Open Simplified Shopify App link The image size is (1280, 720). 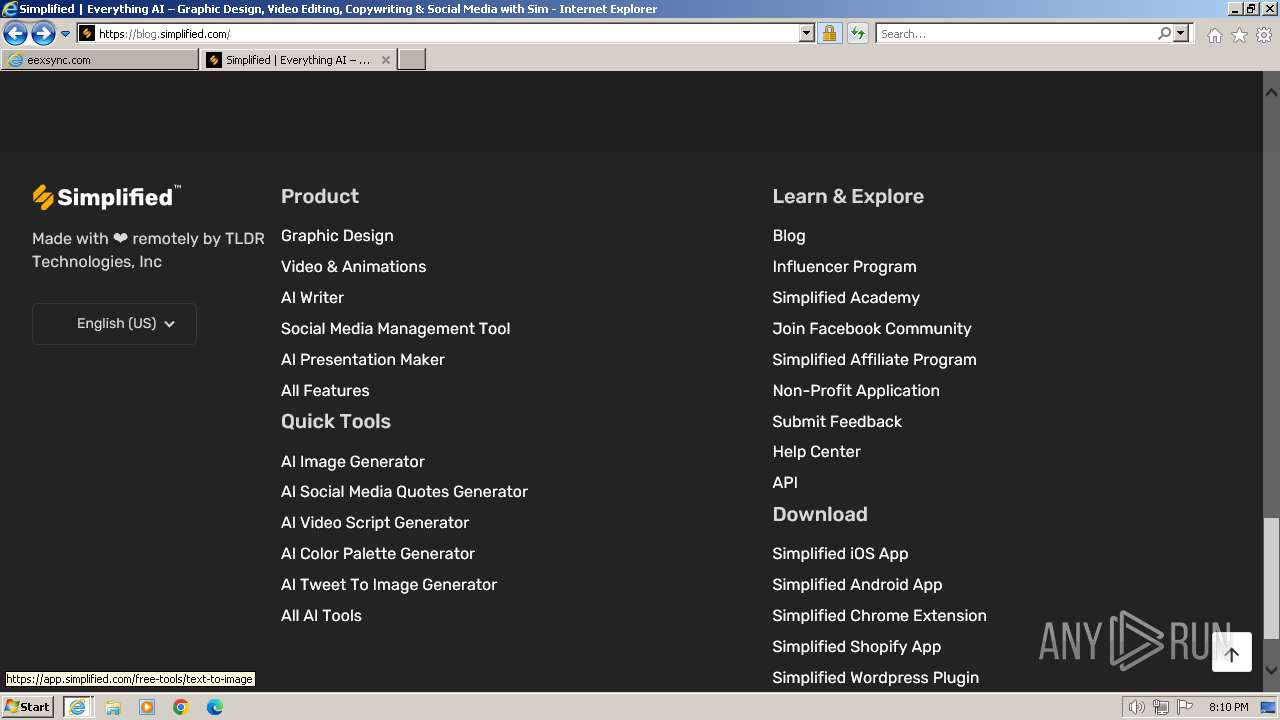[857, 647]
